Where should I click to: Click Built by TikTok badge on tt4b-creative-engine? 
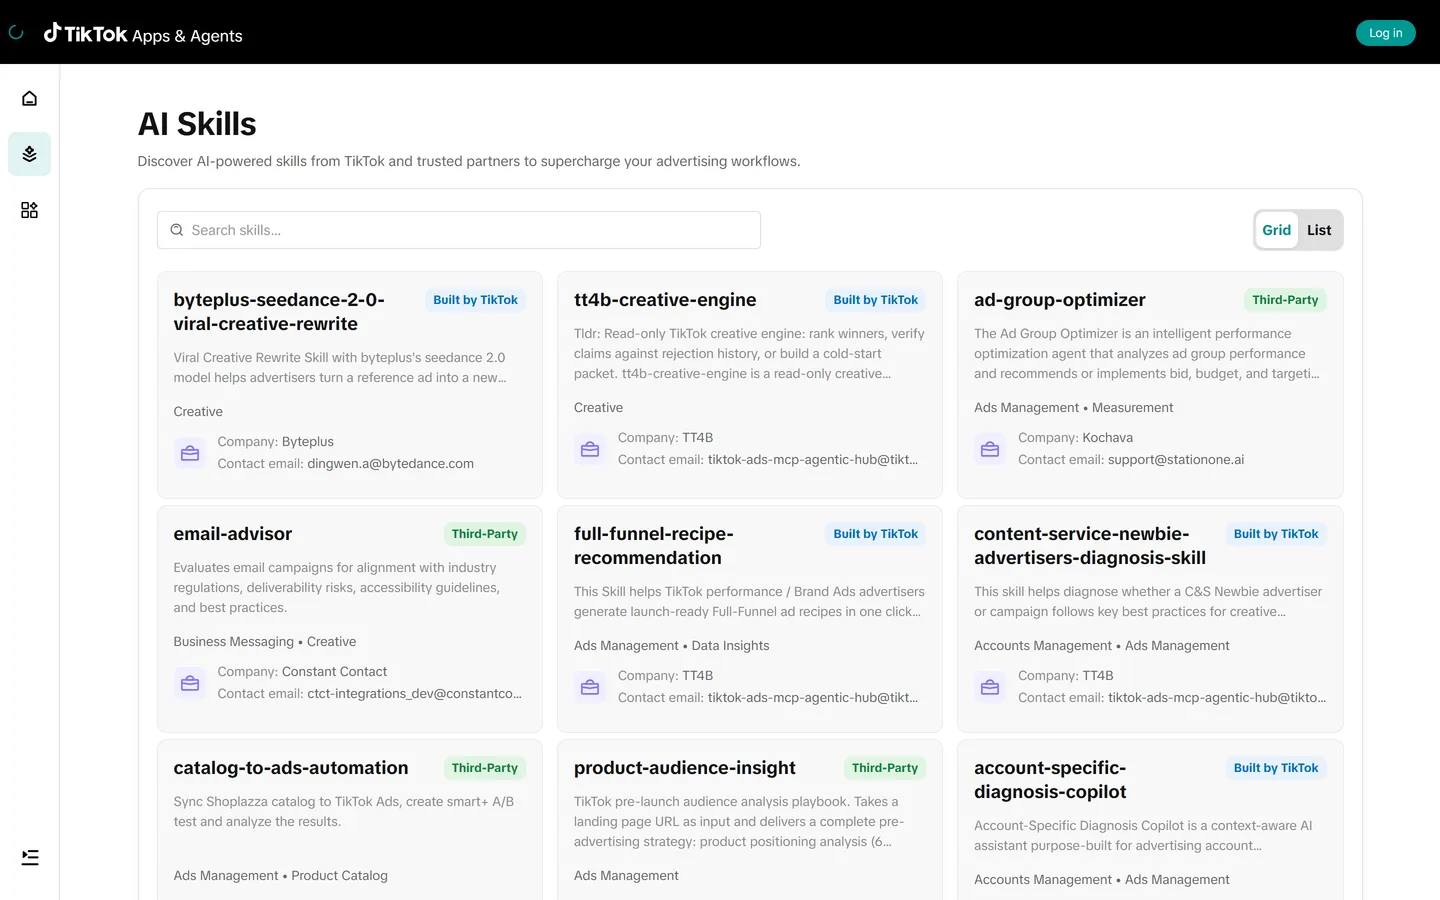pyautogui.click(x=876, y=300)
